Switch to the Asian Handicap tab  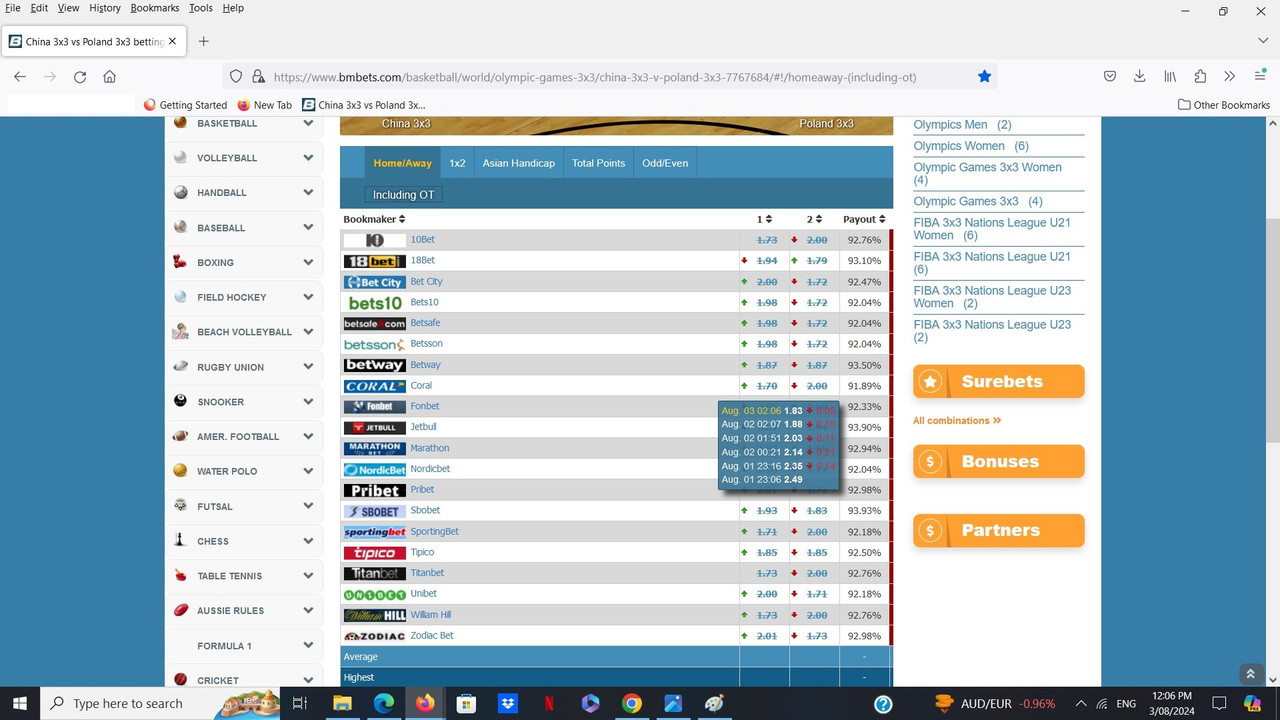tap(518, 163)
